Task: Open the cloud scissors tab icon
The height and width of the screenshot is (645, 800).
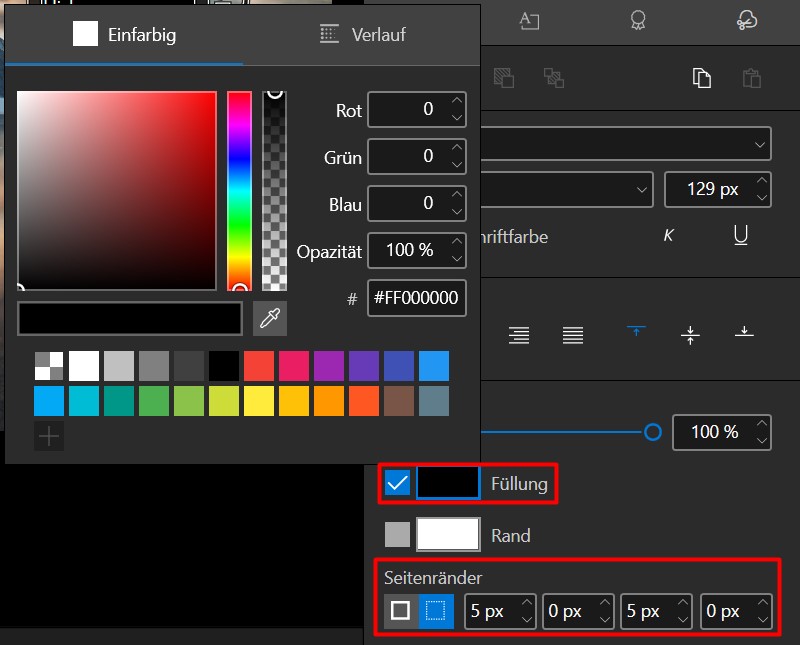Action: pyautogui.click(x=747, y=20)
